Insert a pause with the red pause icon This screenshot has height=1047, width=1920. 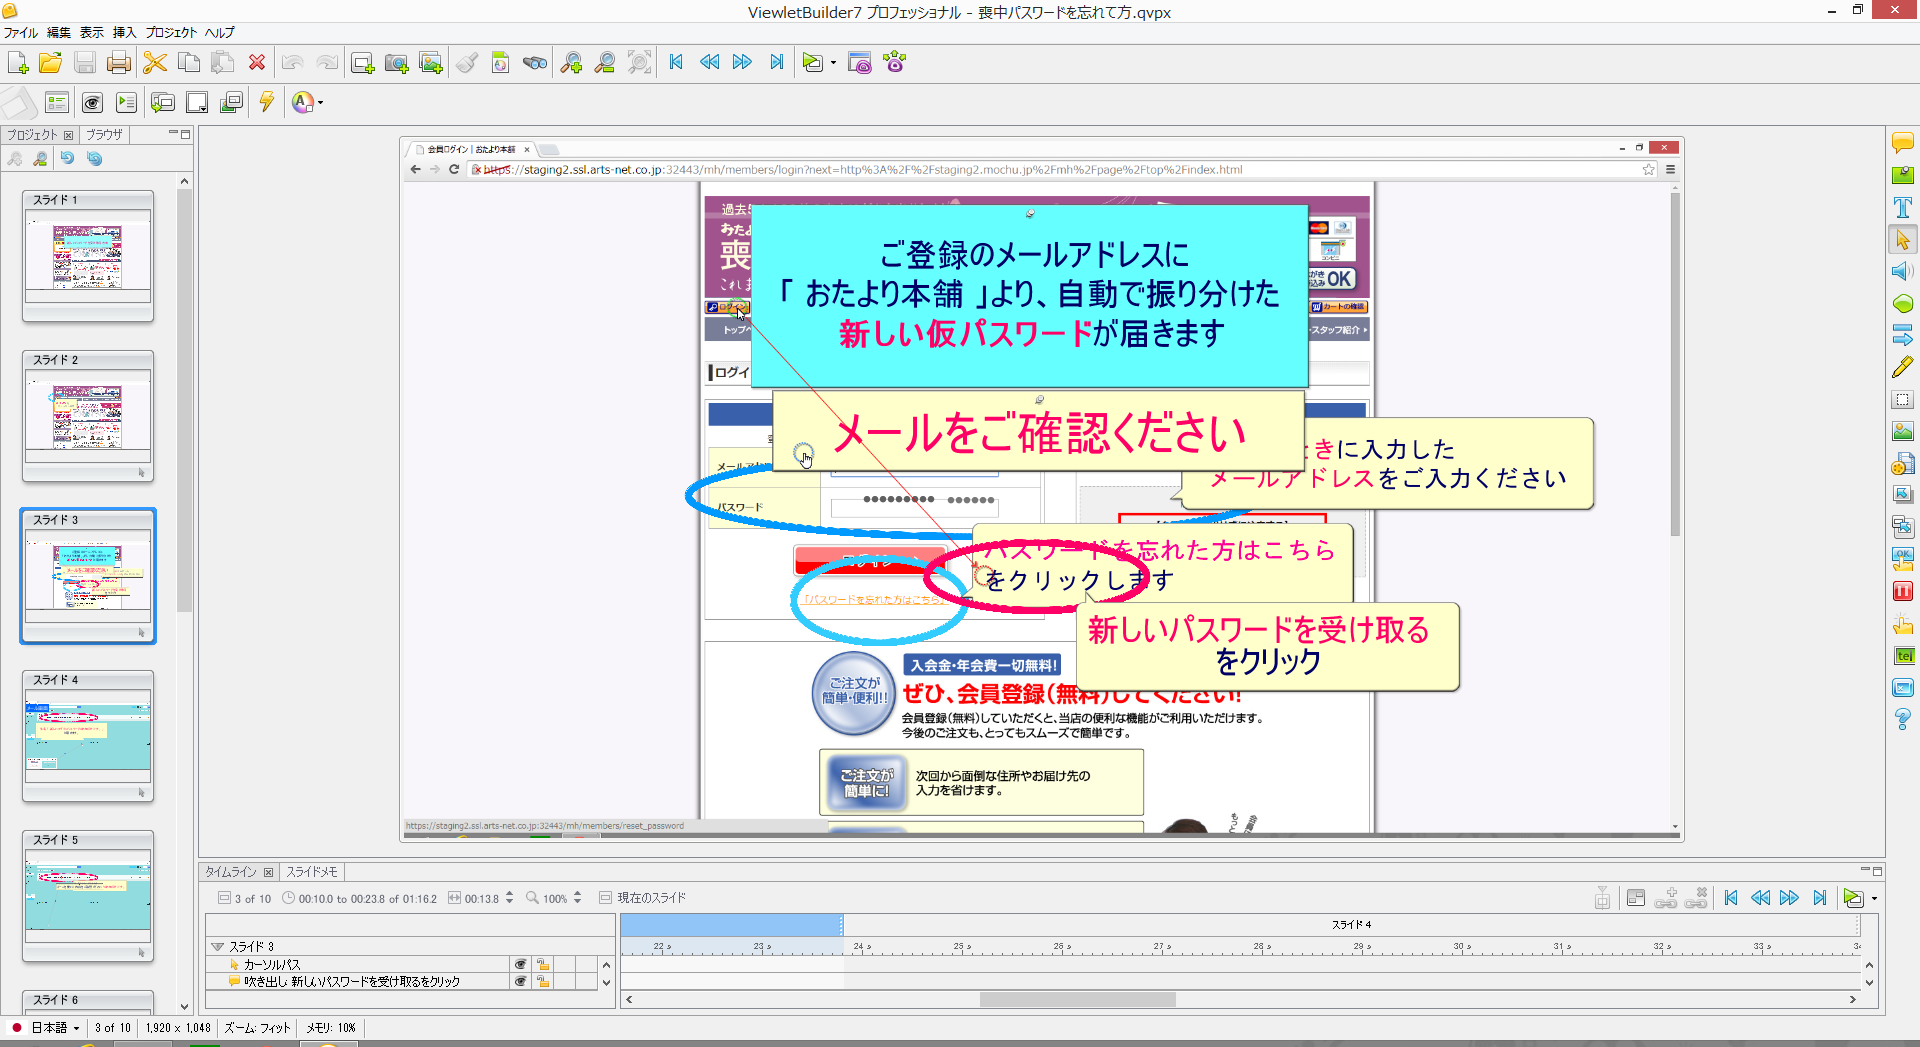click(1902, 591)
